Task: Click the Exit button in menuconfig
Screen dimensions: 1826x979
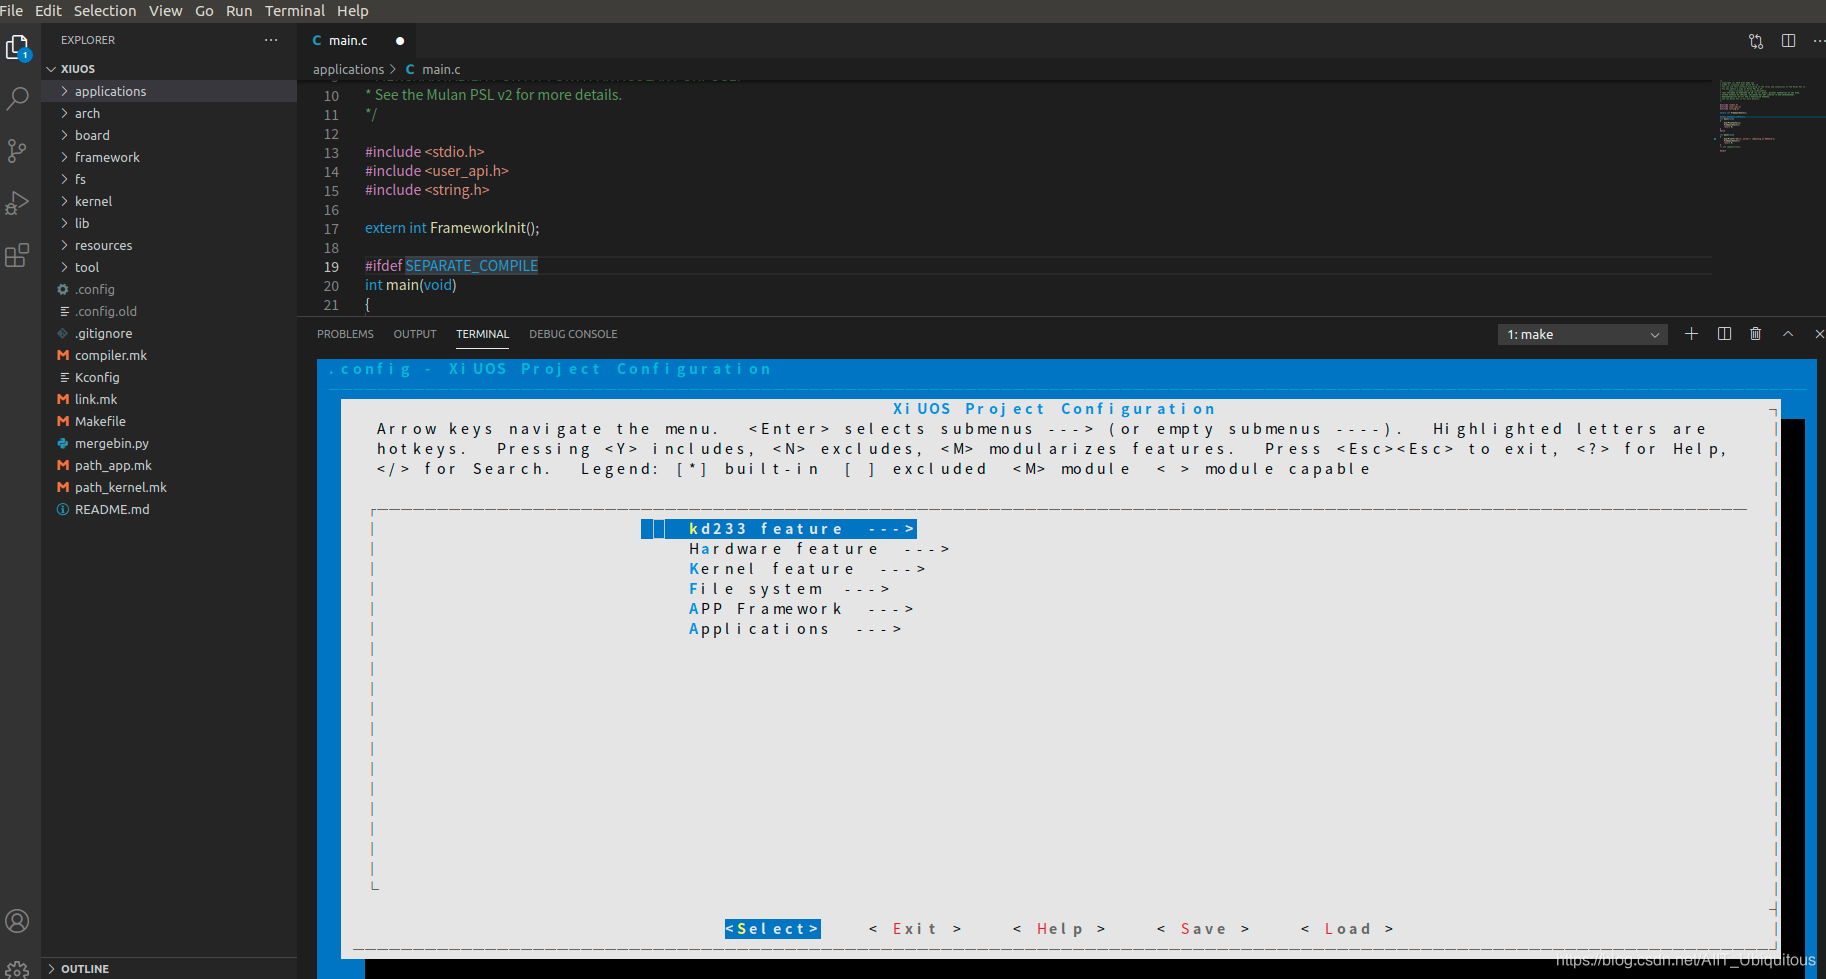Action: coord(915,929)
